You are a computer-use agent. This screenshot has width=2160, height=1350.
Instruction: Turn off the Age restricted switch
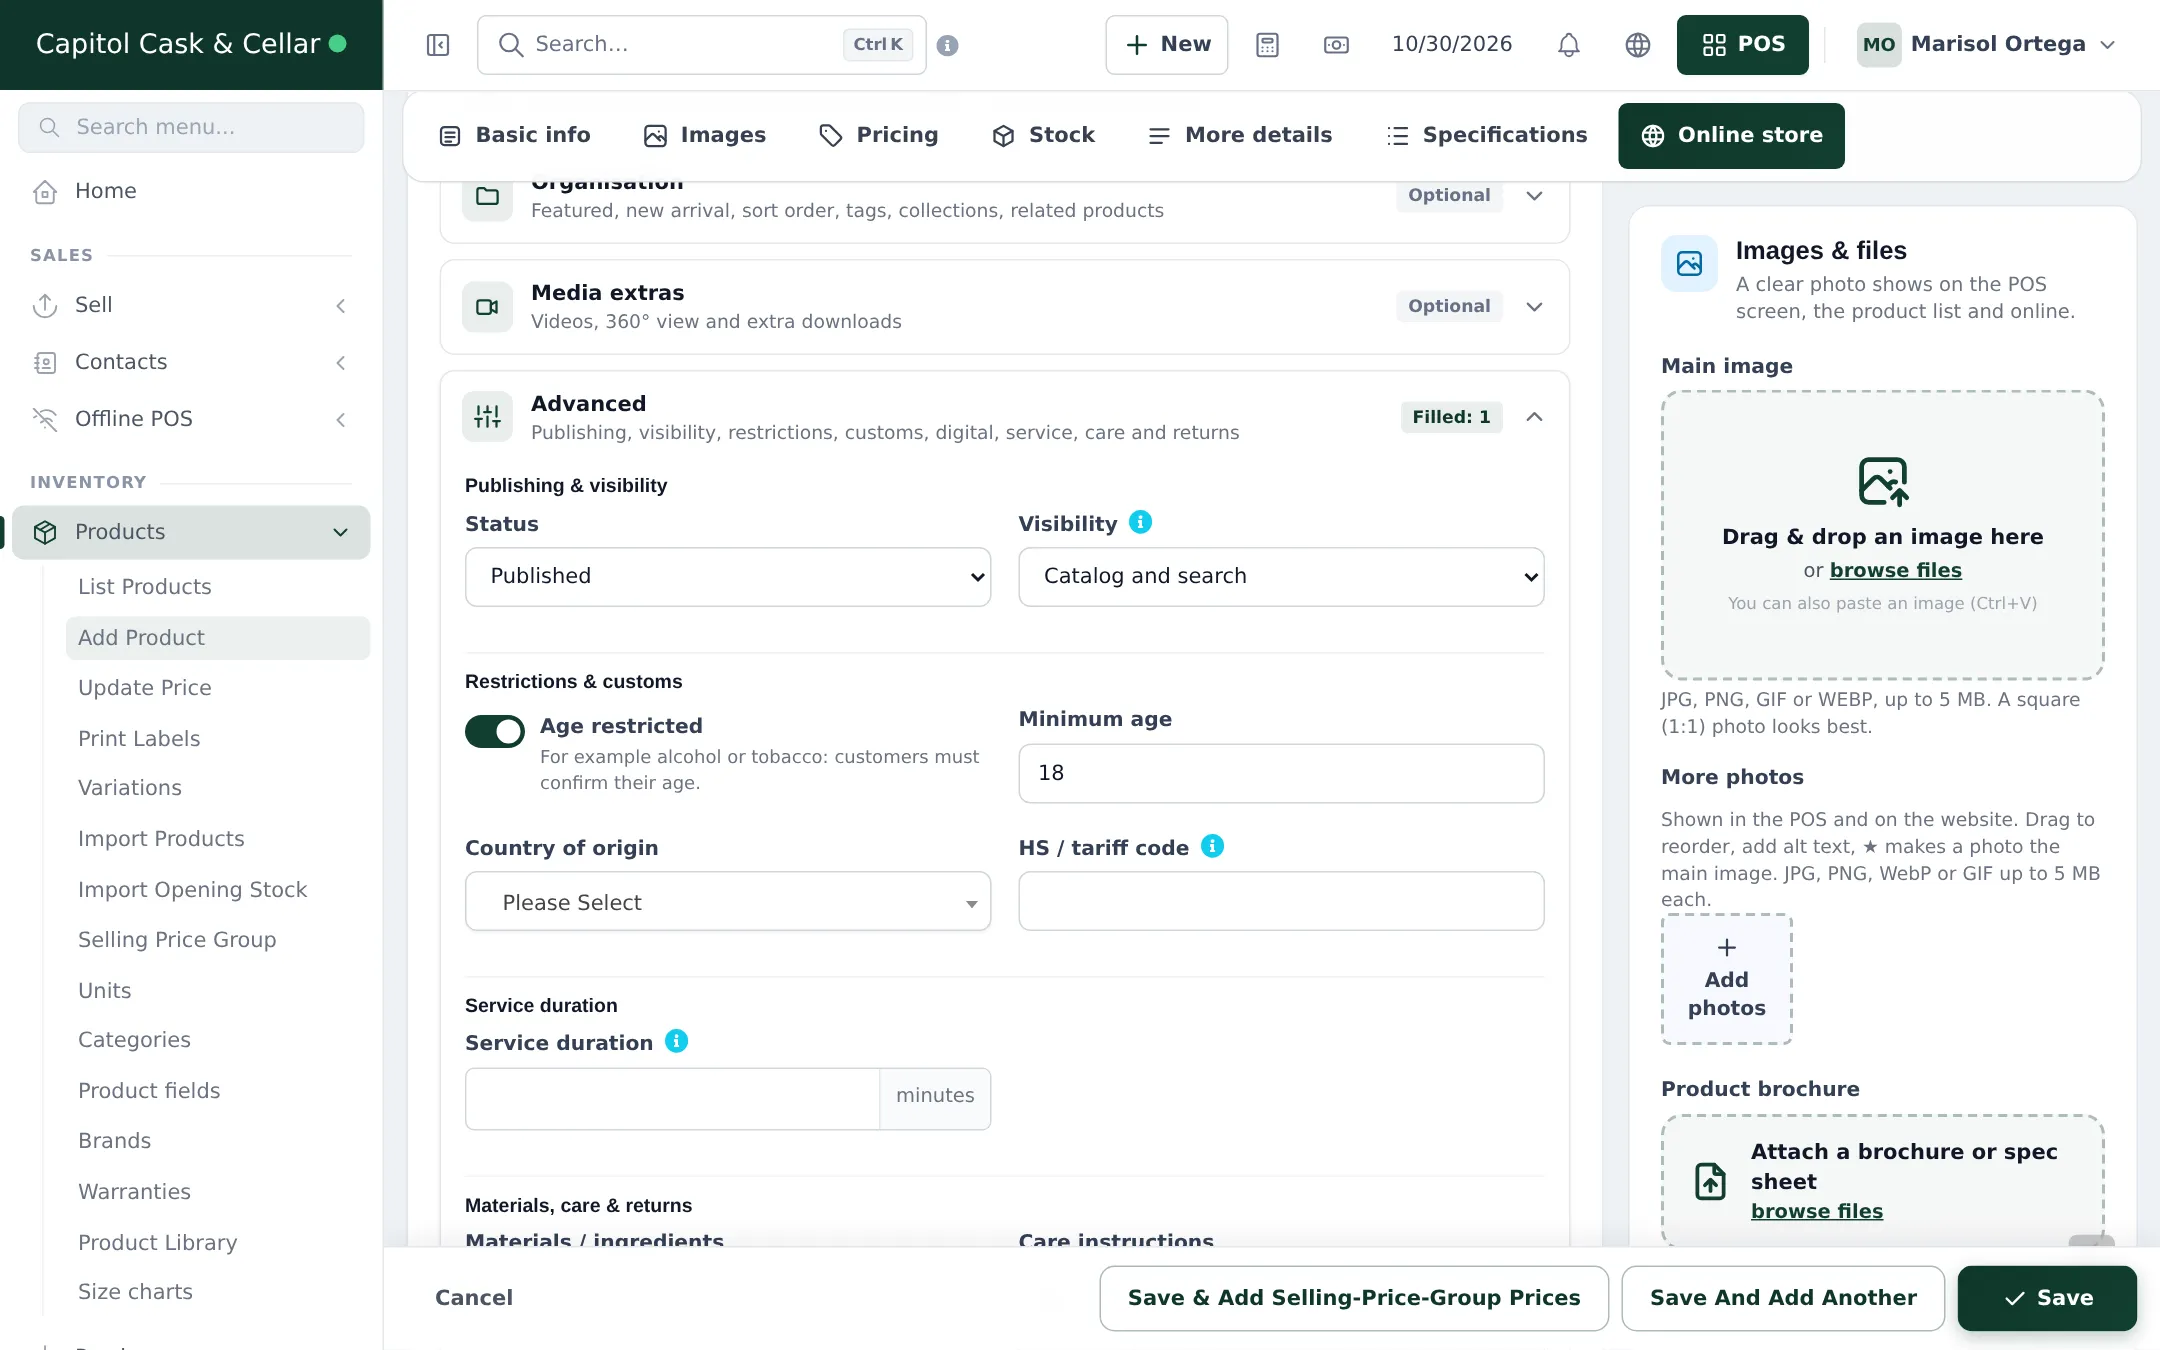tap(494, 731)
